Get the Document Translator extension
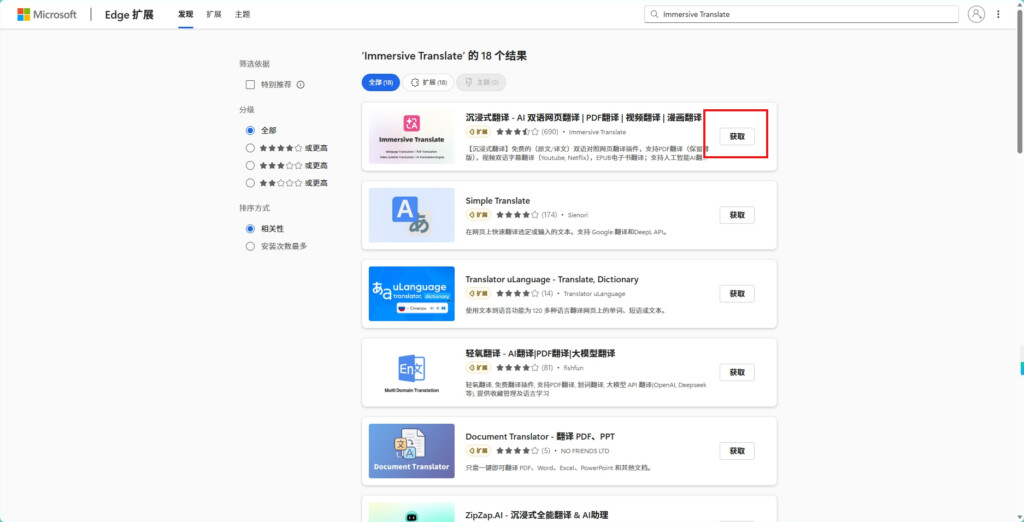This screenshot has width=1024, height=522. pos(737,451)
